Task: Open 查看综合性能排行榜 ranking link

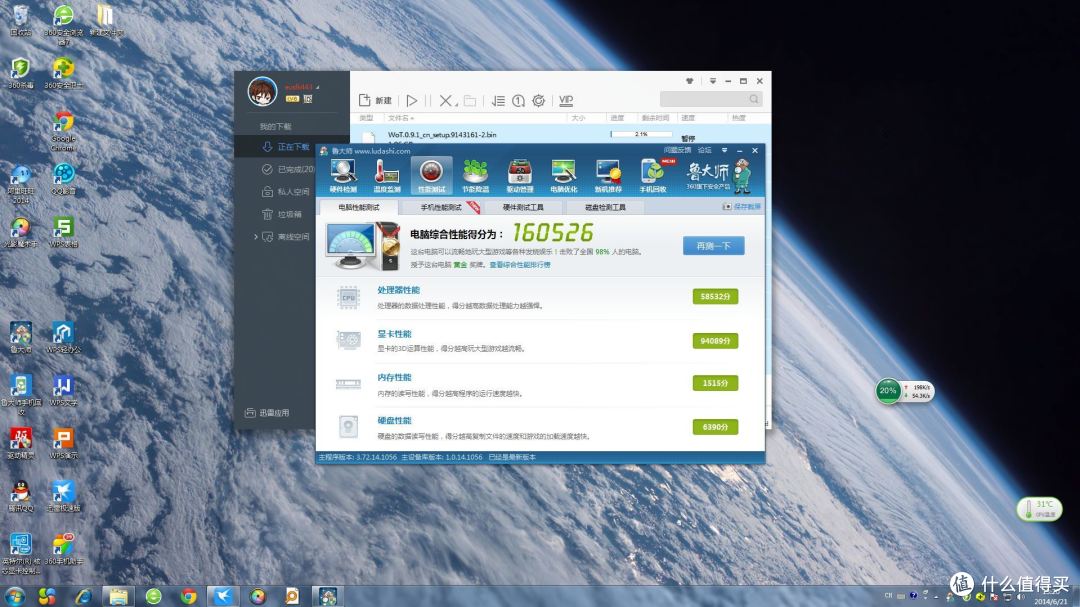Action: 520,265
